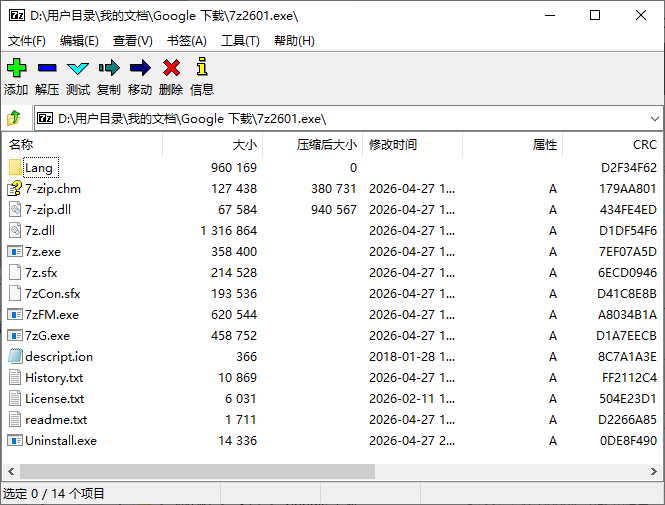Click the date 2018-01-28 cell
The image size is (665, 505).
click(412, 357)
